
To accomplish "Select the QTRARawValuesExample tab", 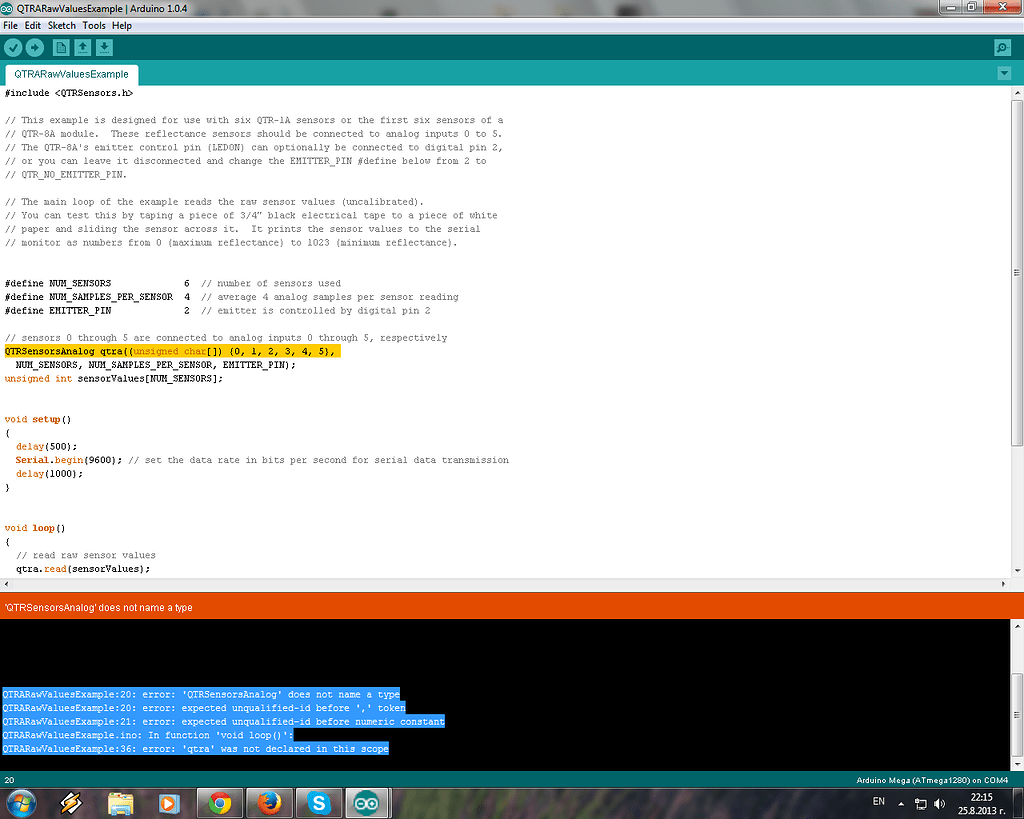I will click(x=70, y=74).
